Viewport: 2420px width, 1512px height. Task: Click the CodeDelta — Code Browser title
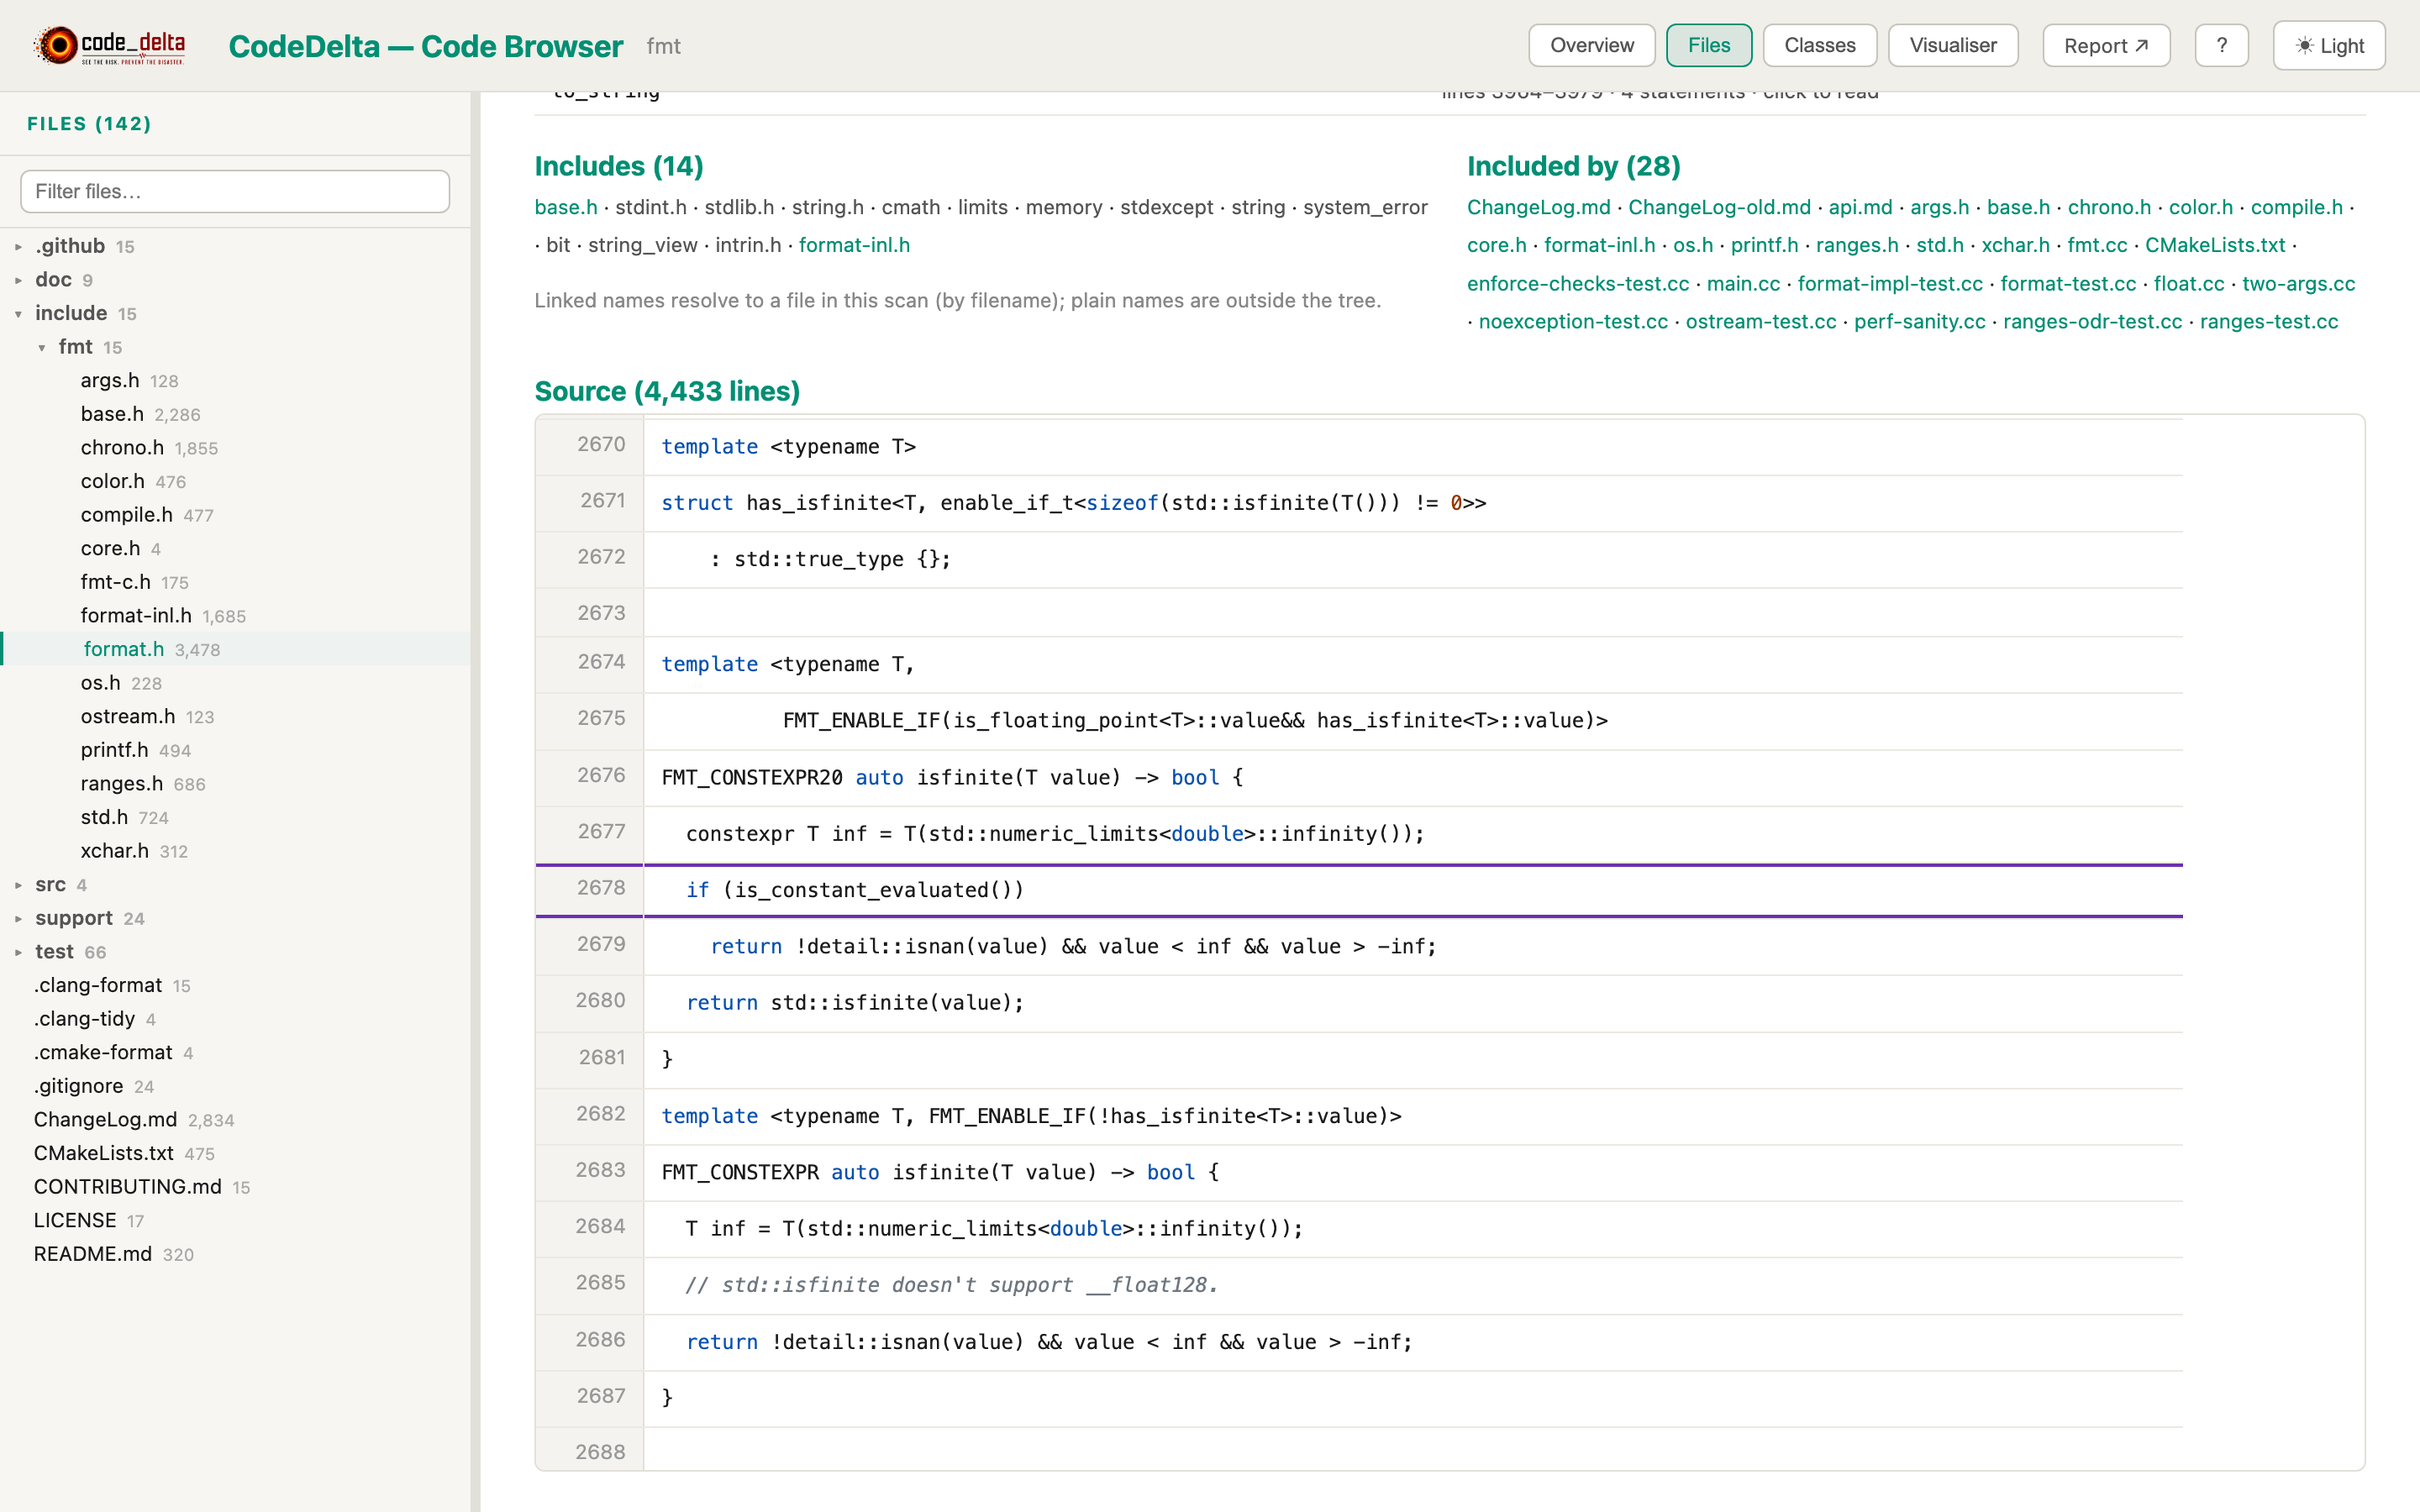(425, 46)
